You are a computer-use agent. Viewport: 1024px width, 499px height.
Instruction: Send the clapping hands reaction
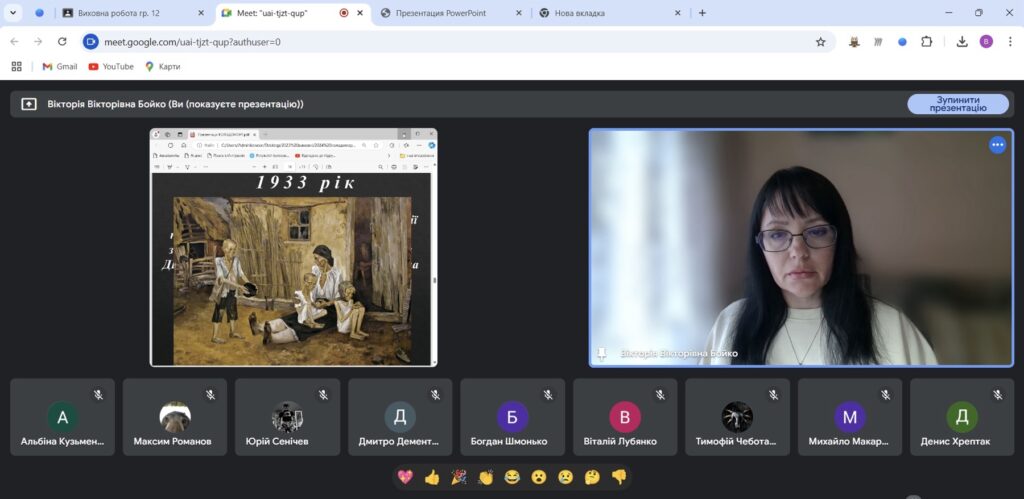[486, 477]
